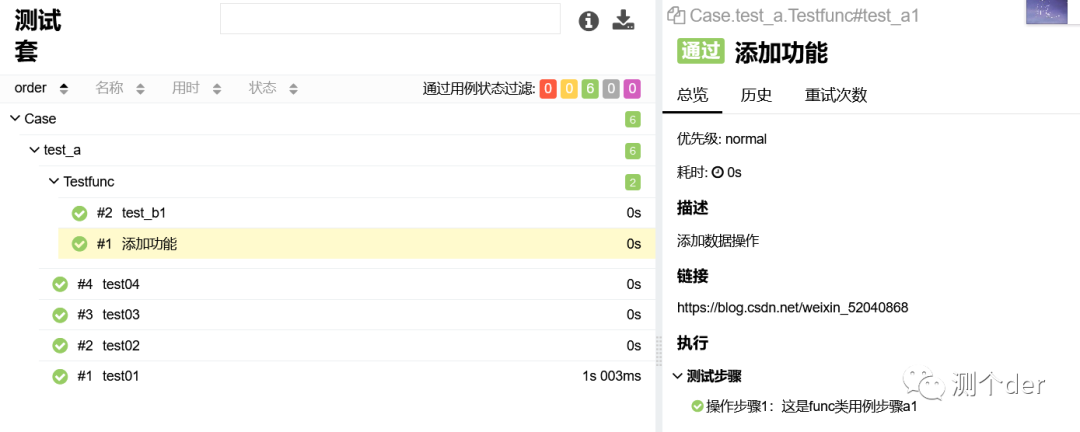This screenshot has height=432, width=1080.
Task: Click the count badge 2 on Testfunc row
Action: [633, 183]
